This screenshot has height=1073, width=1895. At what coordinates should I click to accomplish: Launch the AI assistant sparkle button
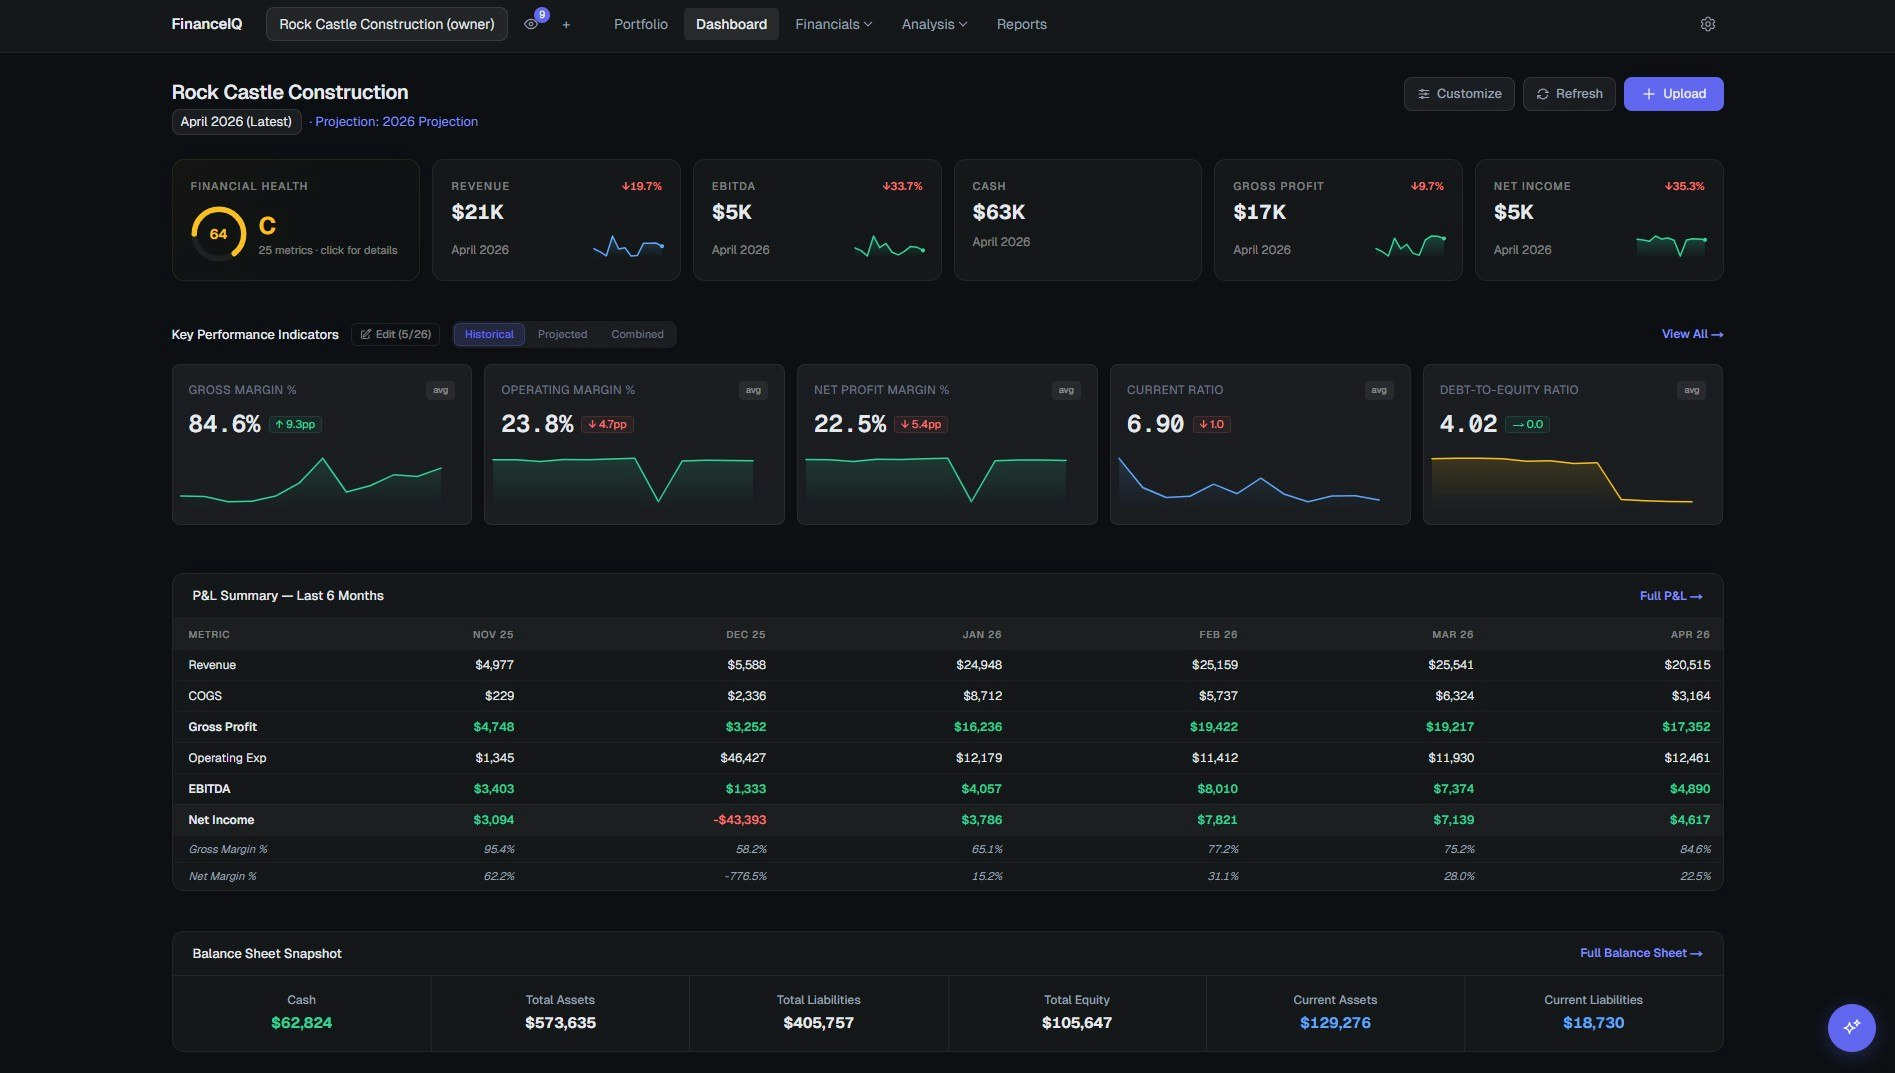tap(1851, 1027)
